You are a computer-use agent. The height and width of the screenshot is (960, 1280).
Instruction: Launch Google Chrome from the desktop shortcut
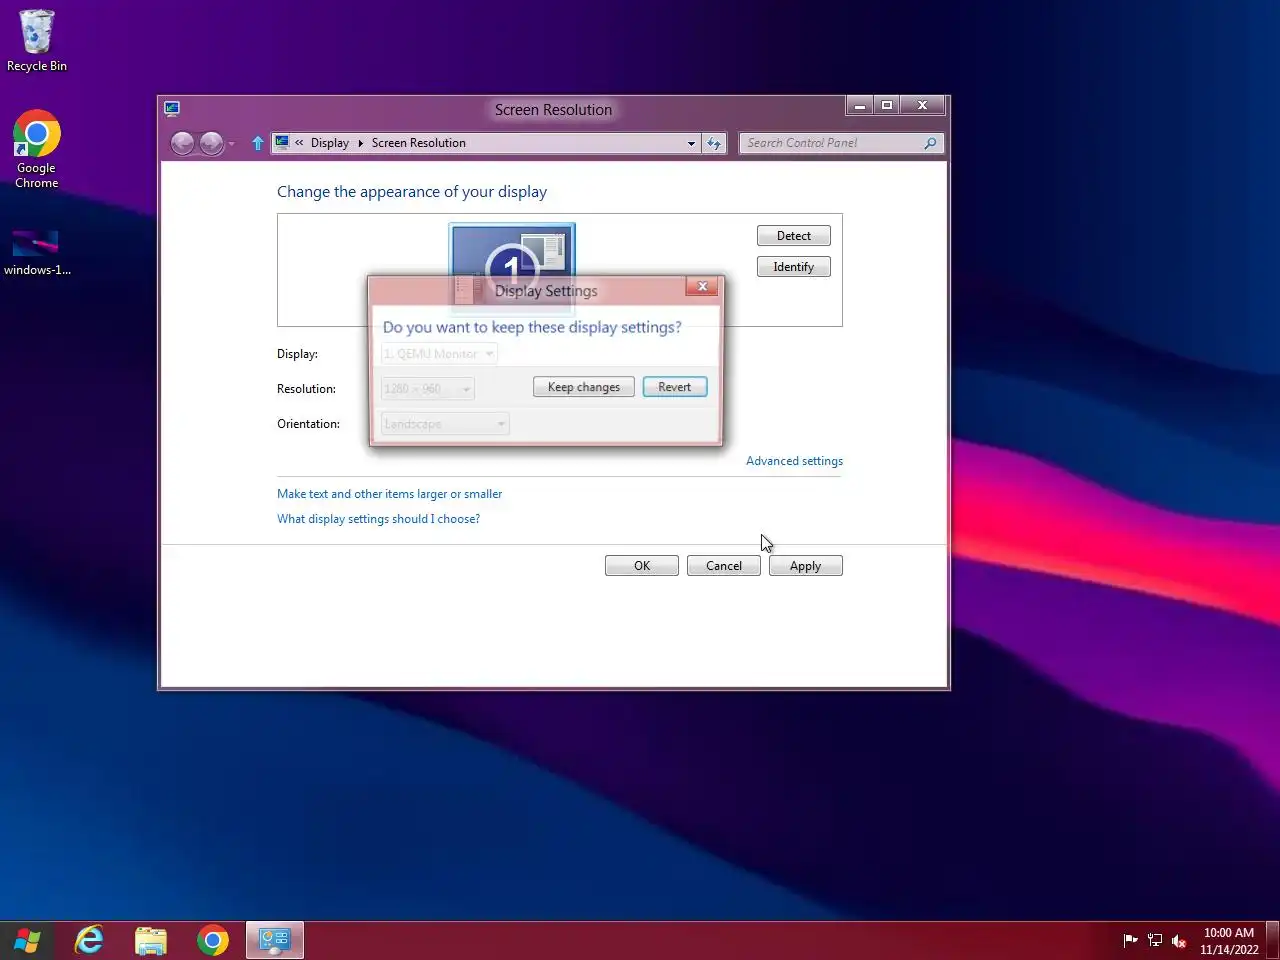(x=37, y=149)
